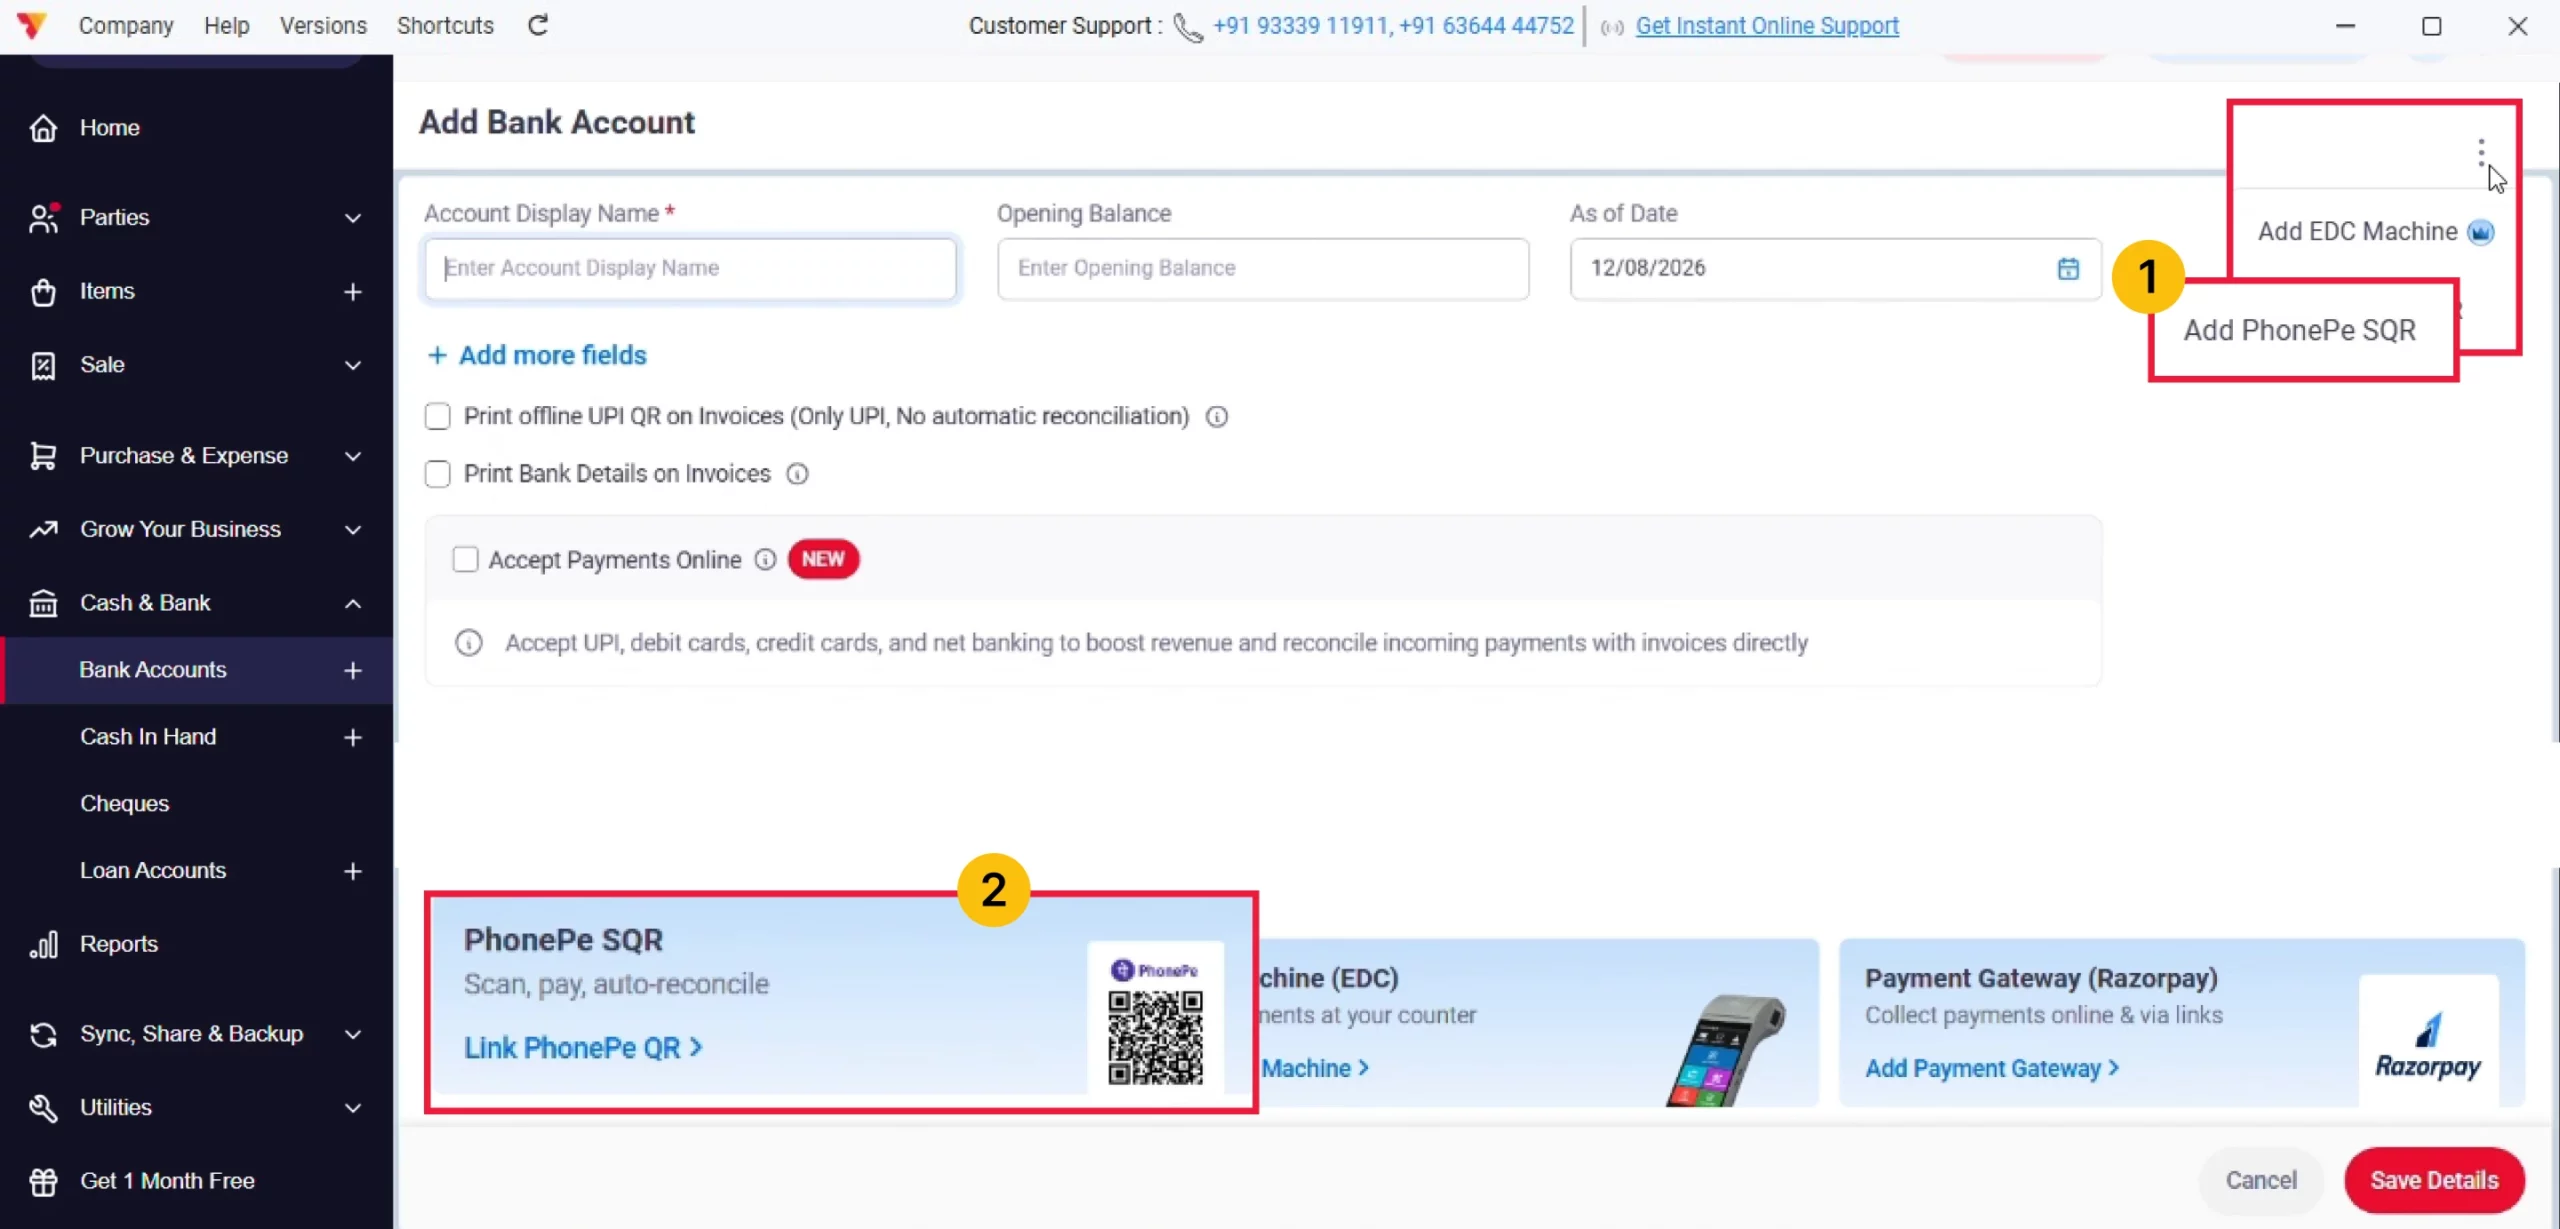Viewport: 2560px width, 1229px height.
Task: Click the PhonePe QR code image
Action: 1155,1037
